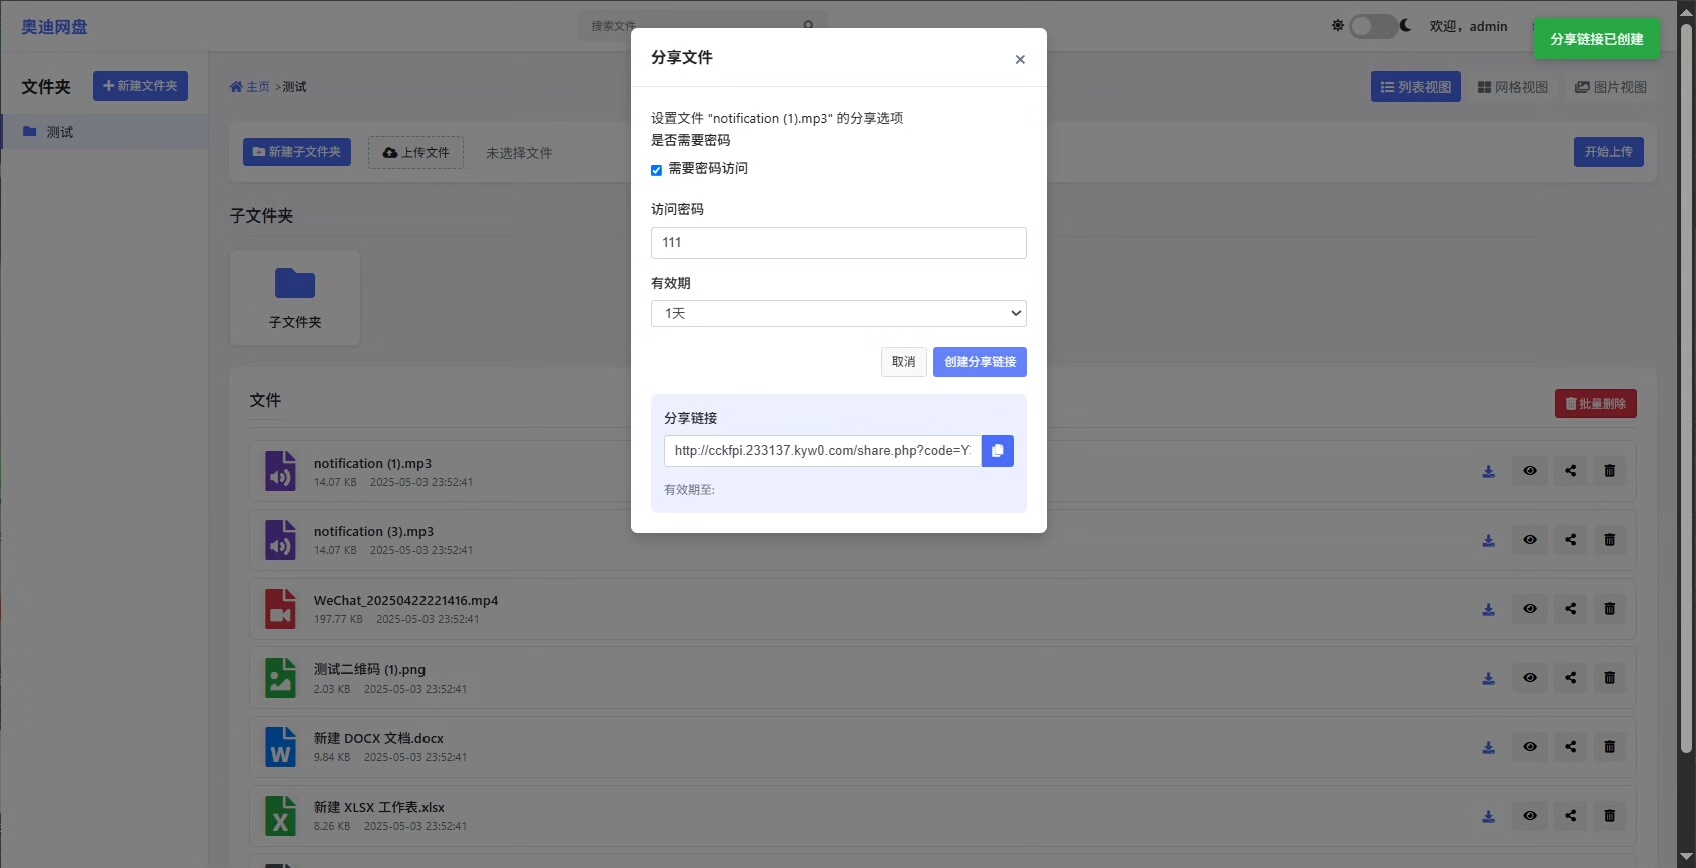
Task: Click 上传文件 button
Action: point(416,153)
